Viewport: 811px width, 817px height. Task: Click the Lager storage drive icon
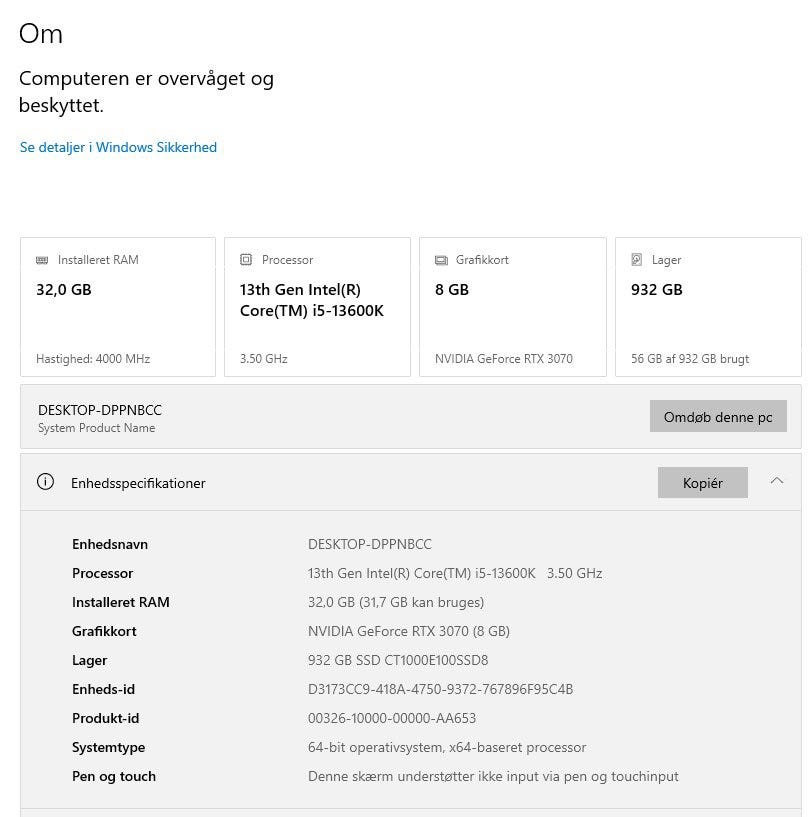637,260
